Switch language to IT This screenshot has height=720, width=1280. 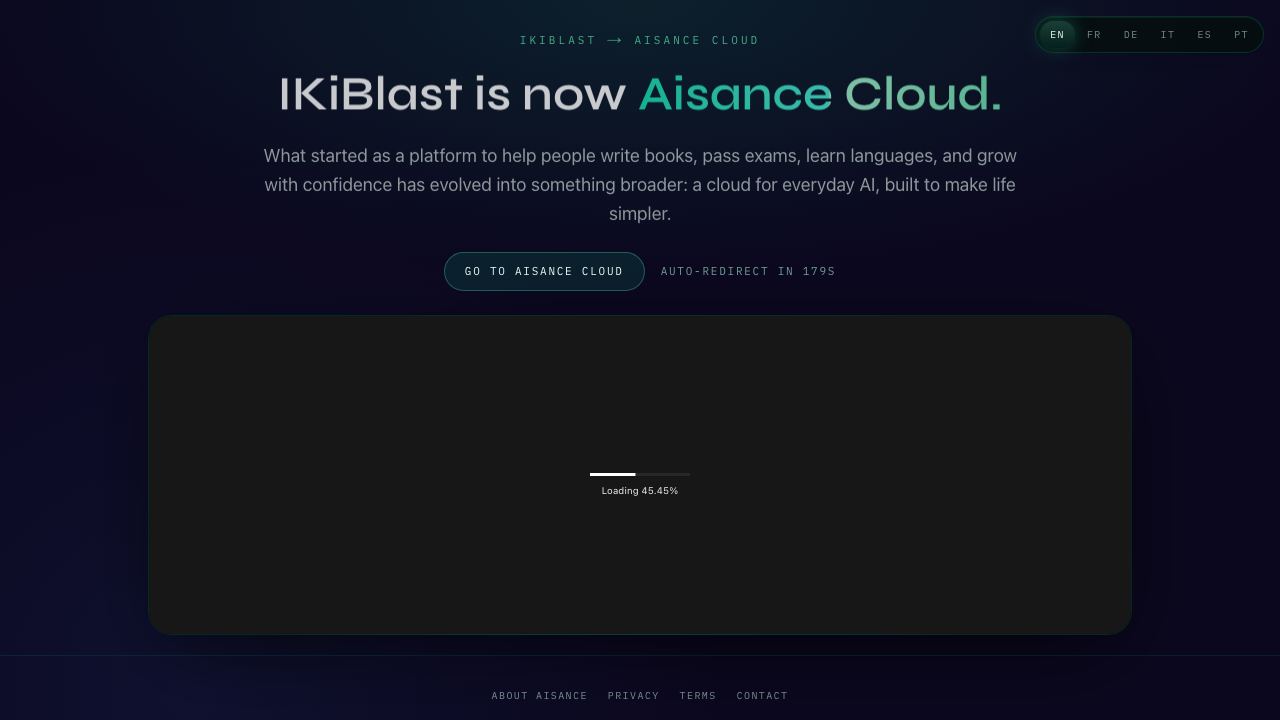pos(1168,35)
